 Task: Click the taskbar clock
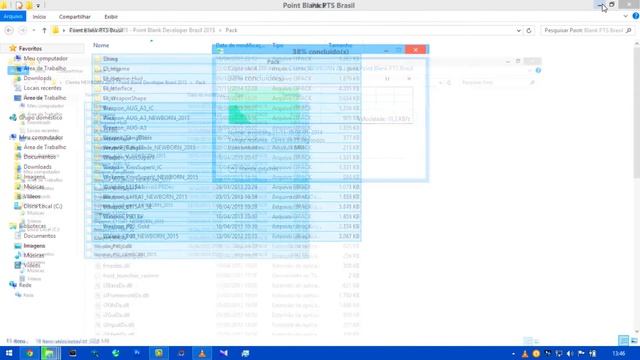pyautogui.click(x=619, y=353)
